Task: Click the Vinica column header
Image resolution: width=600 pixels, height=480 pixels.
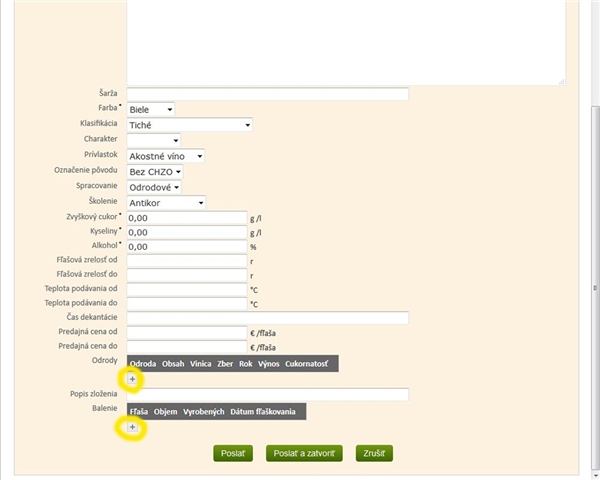Action: point(201,364)
